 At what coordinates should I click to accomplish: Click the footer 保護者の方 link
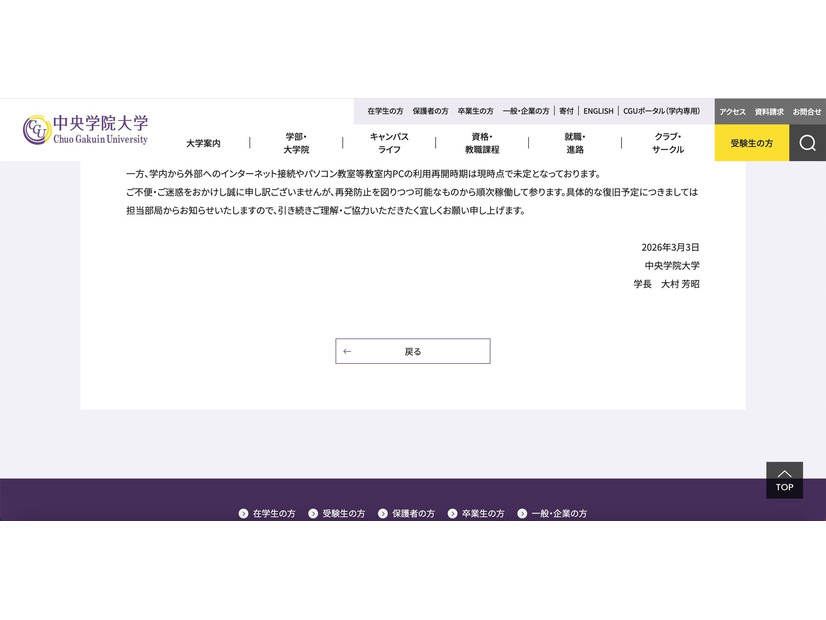point(414,513)
